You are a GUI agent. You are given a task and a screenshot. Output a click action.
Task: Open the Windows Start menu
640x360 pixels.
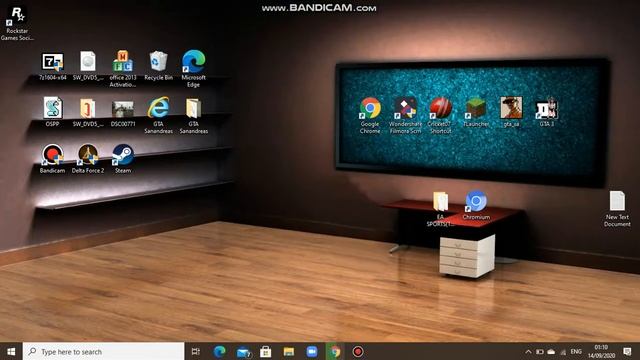11,351
